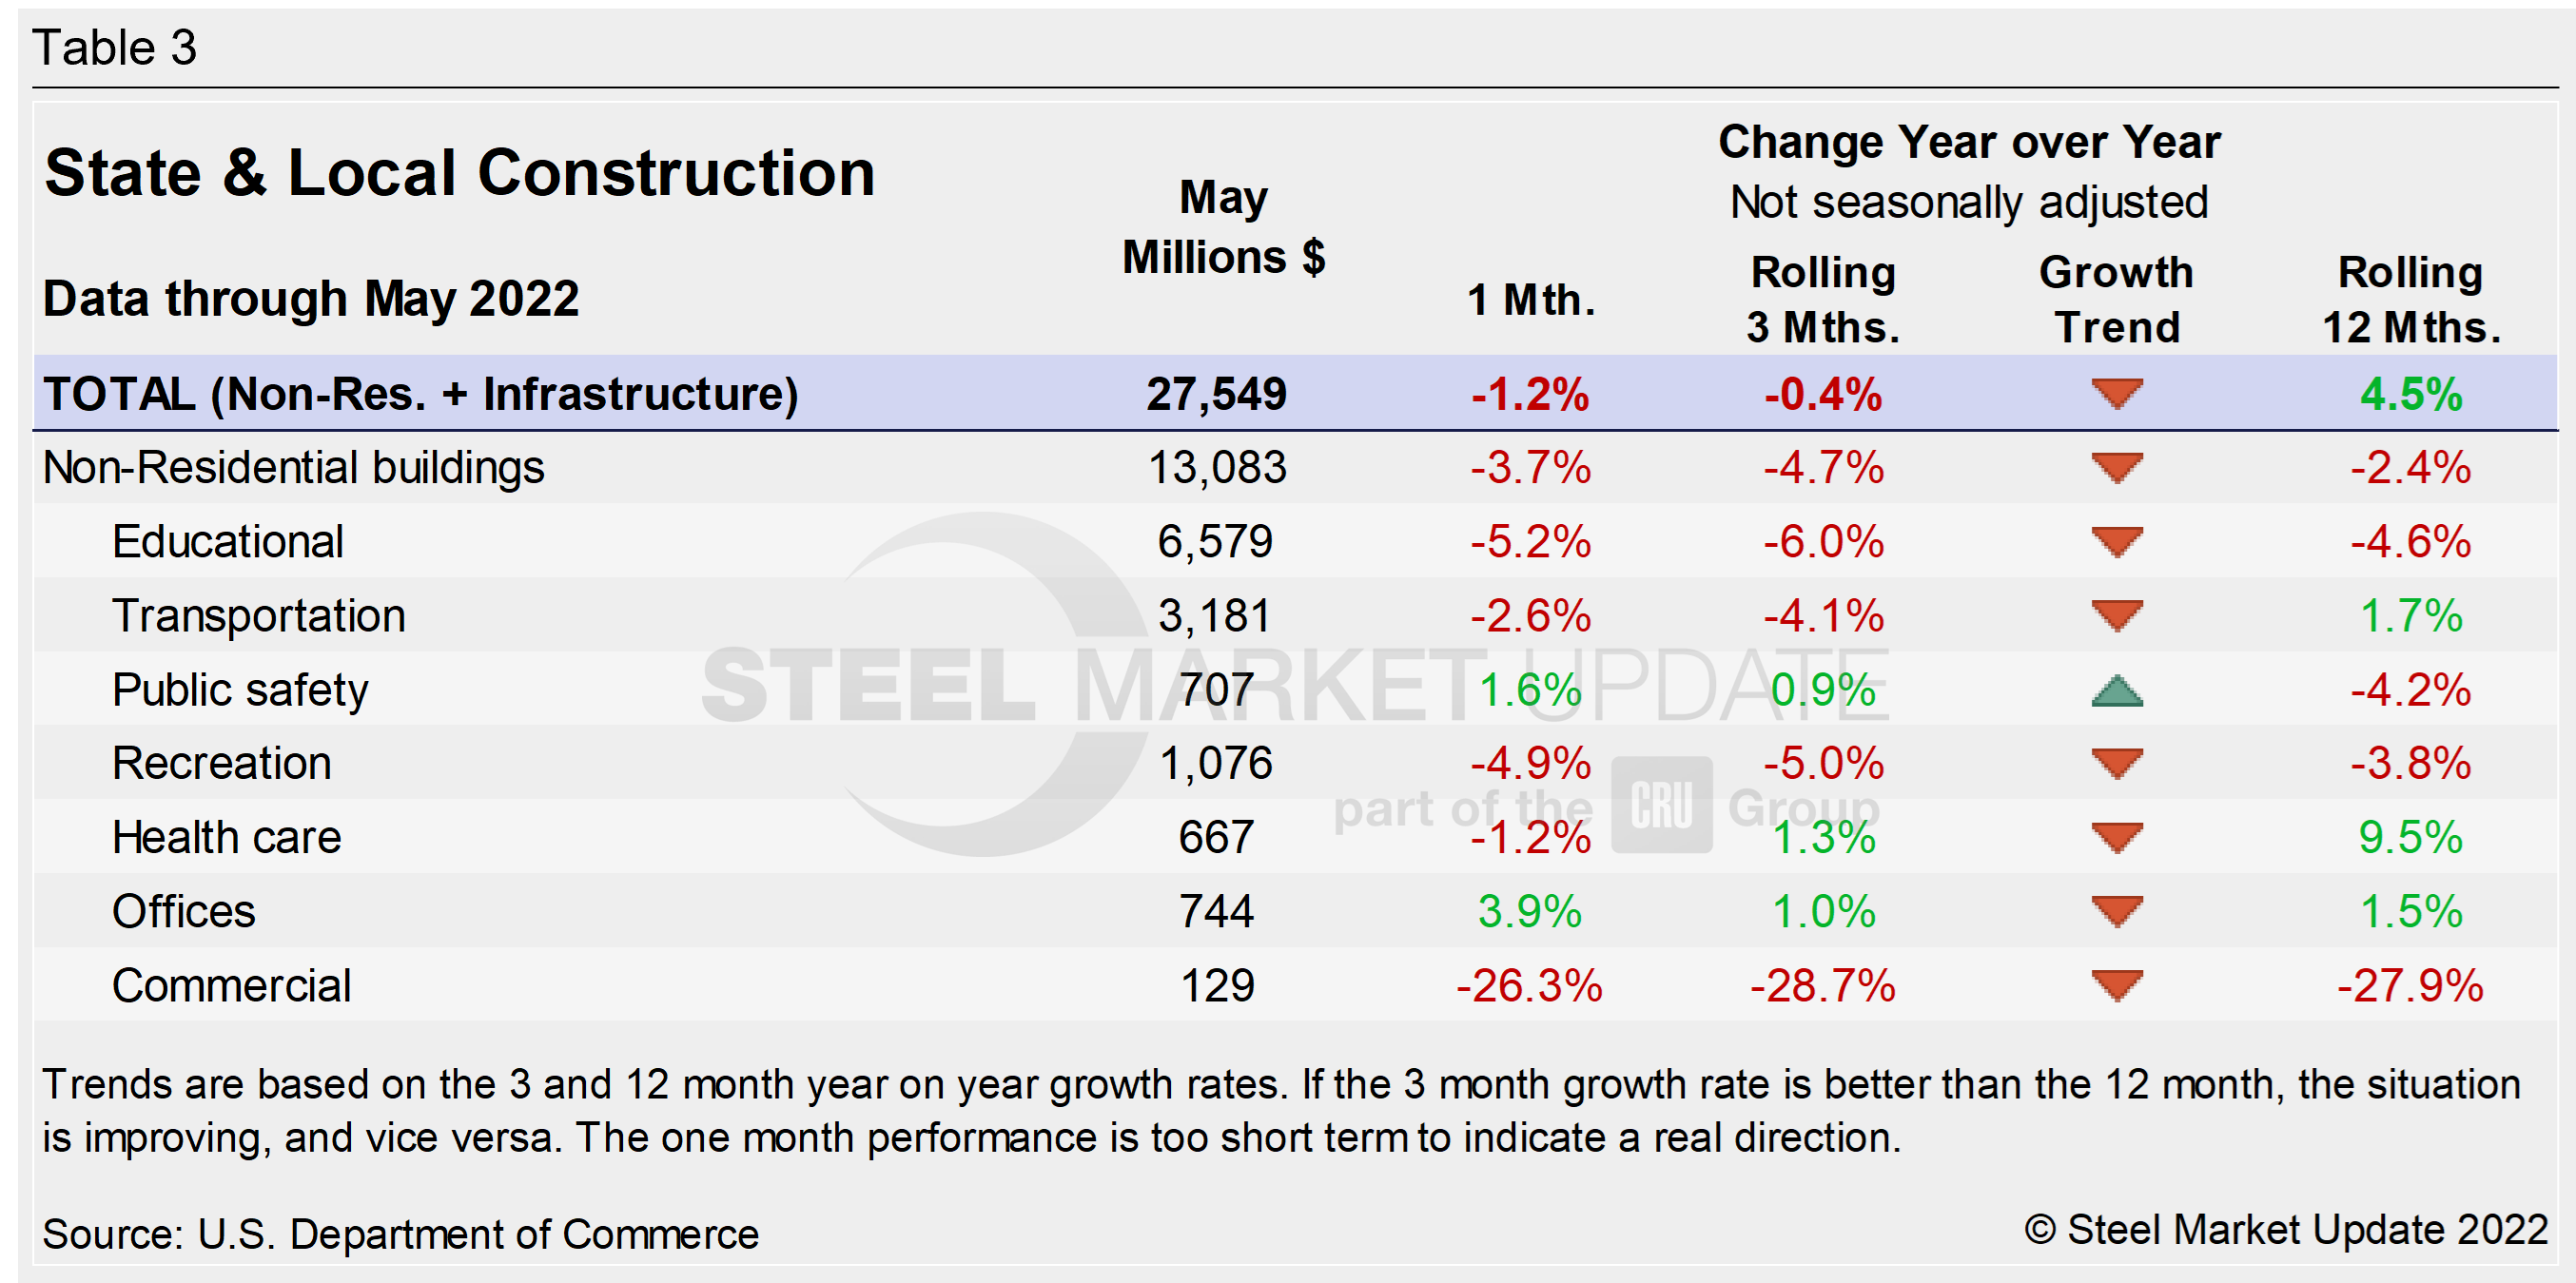Click the Growth Trend column header

coord(2117,299)
